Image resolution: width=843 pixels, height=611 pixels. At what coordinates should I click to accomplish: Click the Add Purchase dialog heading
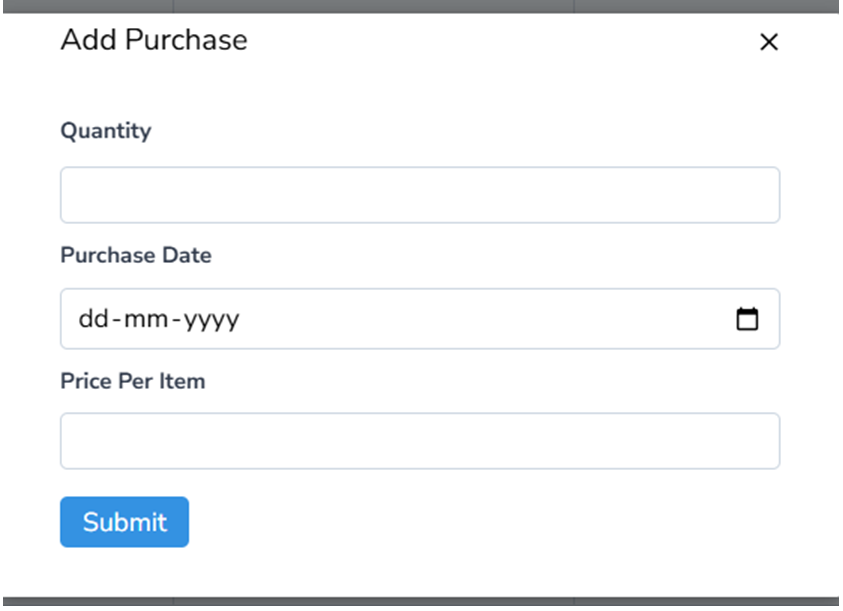[154, 40]
